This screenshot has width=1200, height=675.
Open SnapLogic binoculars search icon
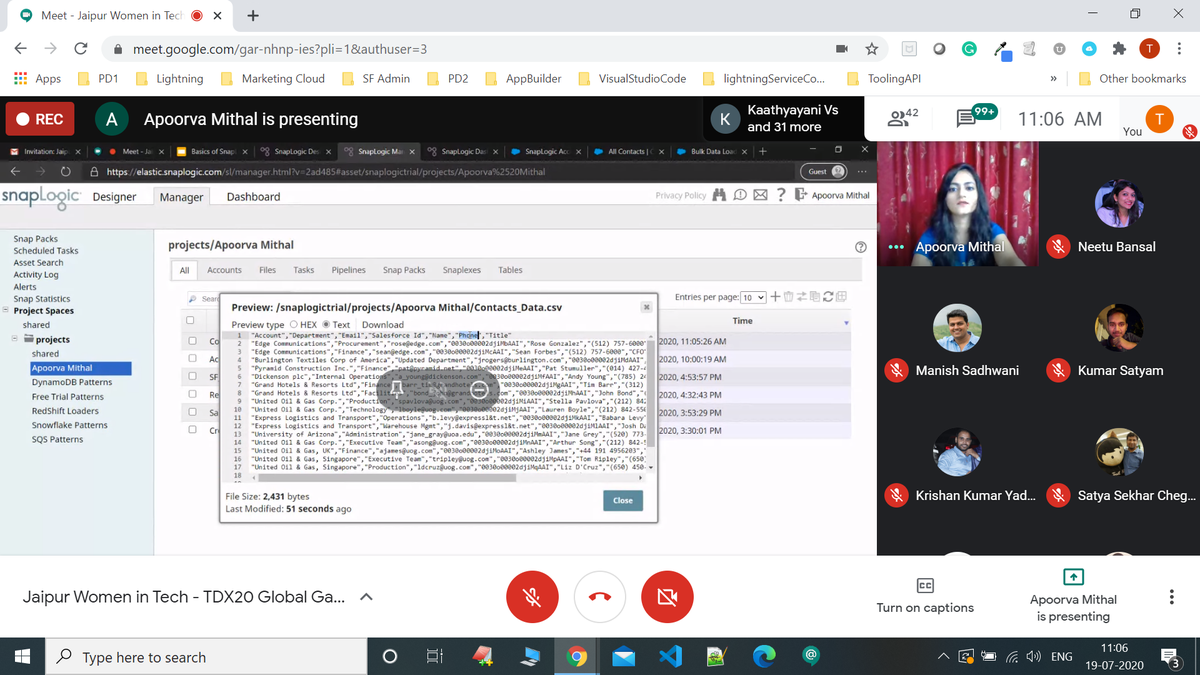pos(720,195)
